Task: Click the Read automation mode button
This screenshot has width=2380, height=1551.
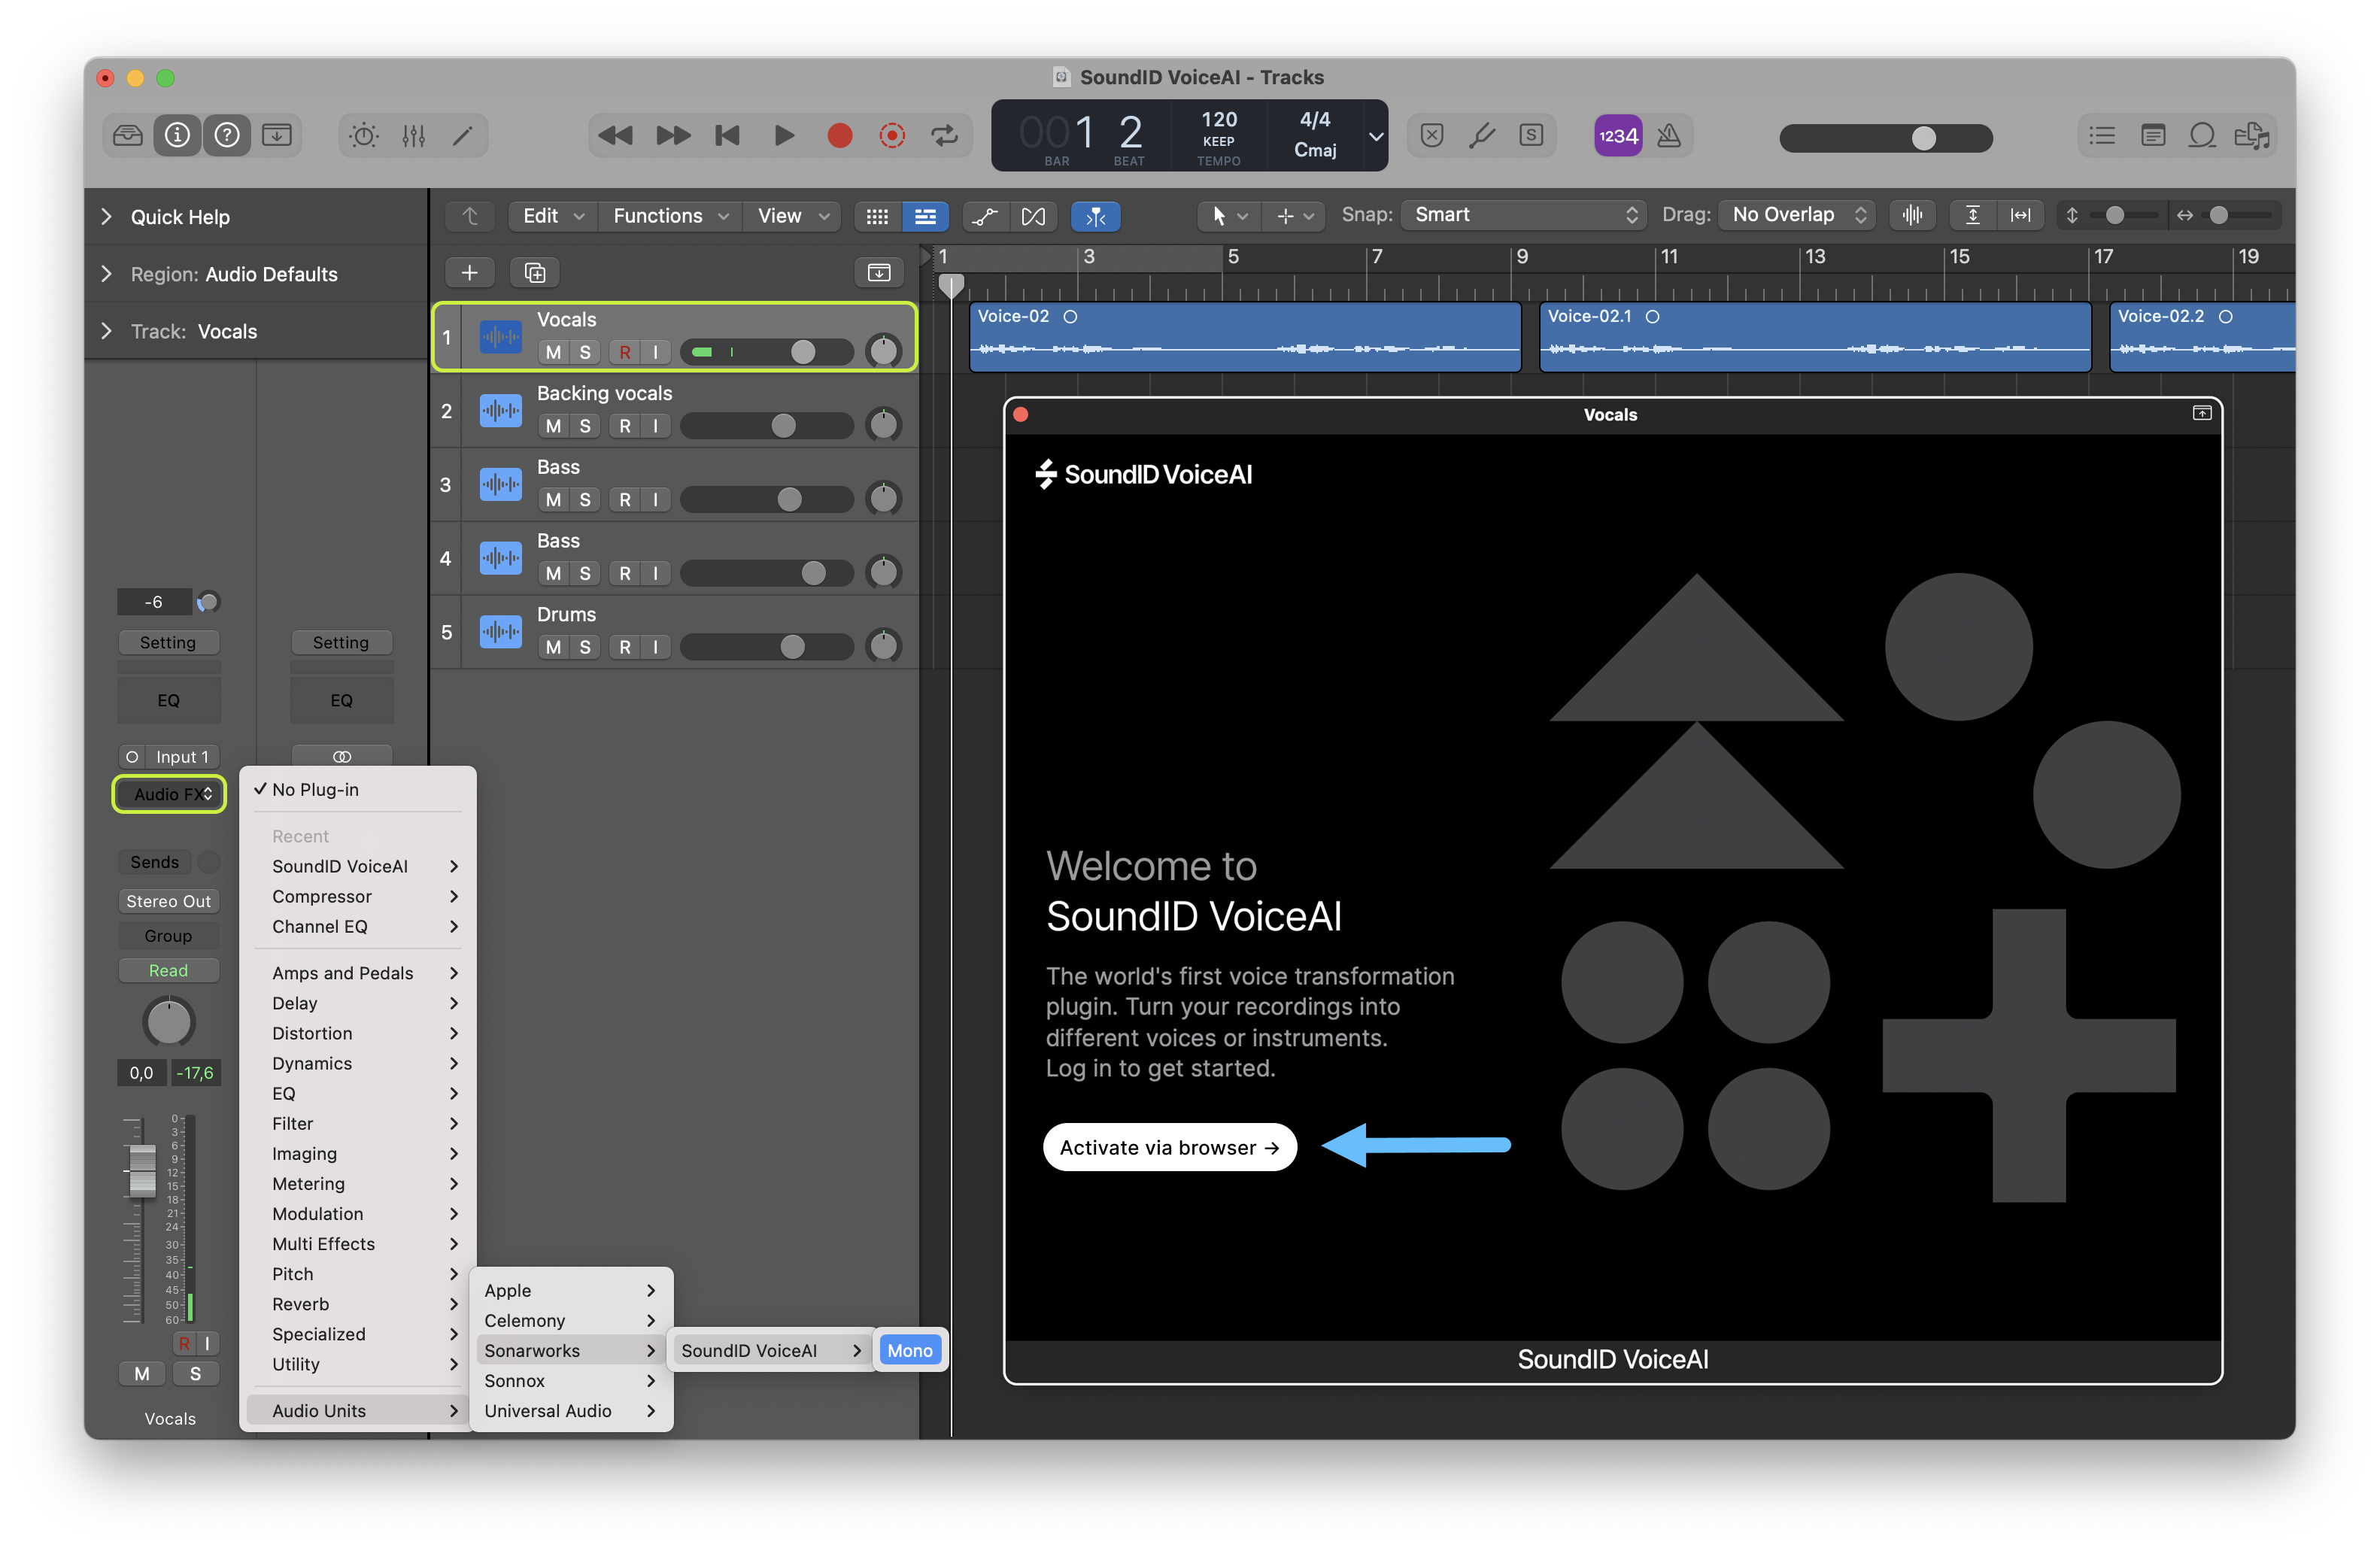Action: [168, 970]
